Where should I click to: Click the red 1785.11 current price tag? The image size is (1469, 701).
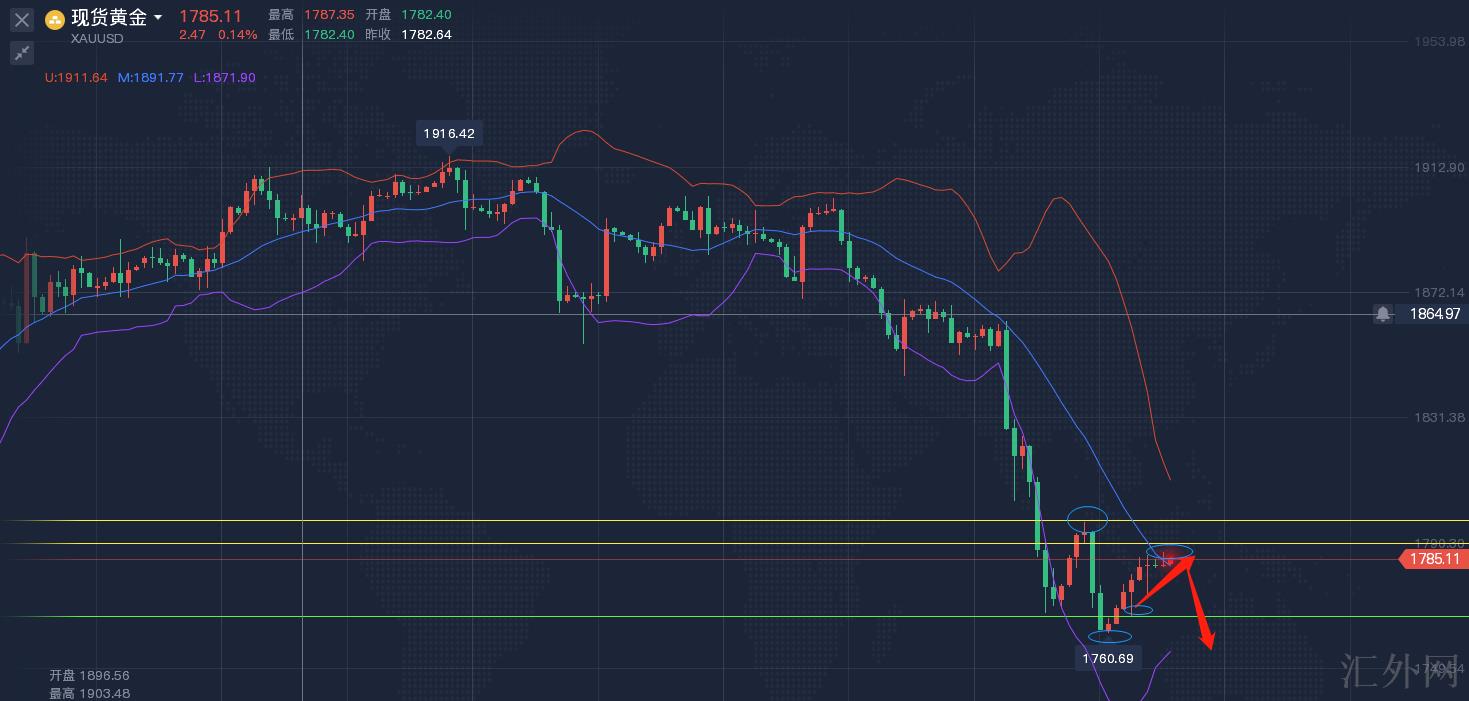click(x=1433, y=559)
